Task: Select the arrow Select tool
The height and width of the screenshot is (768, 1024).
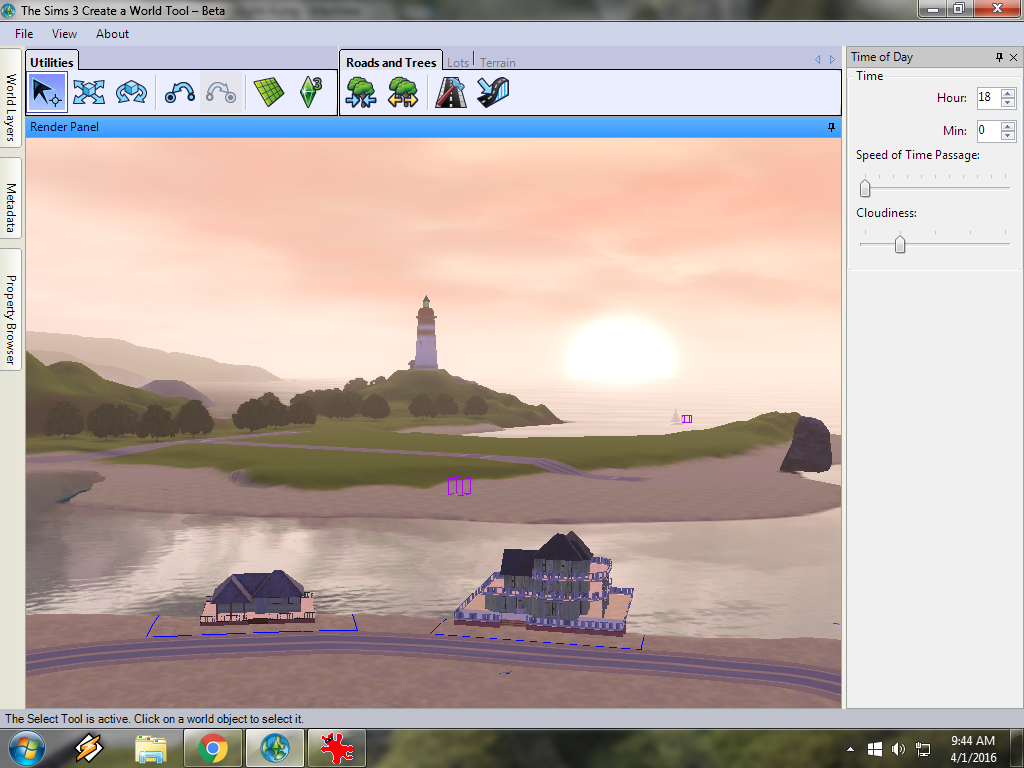Action: coord(46,93)
